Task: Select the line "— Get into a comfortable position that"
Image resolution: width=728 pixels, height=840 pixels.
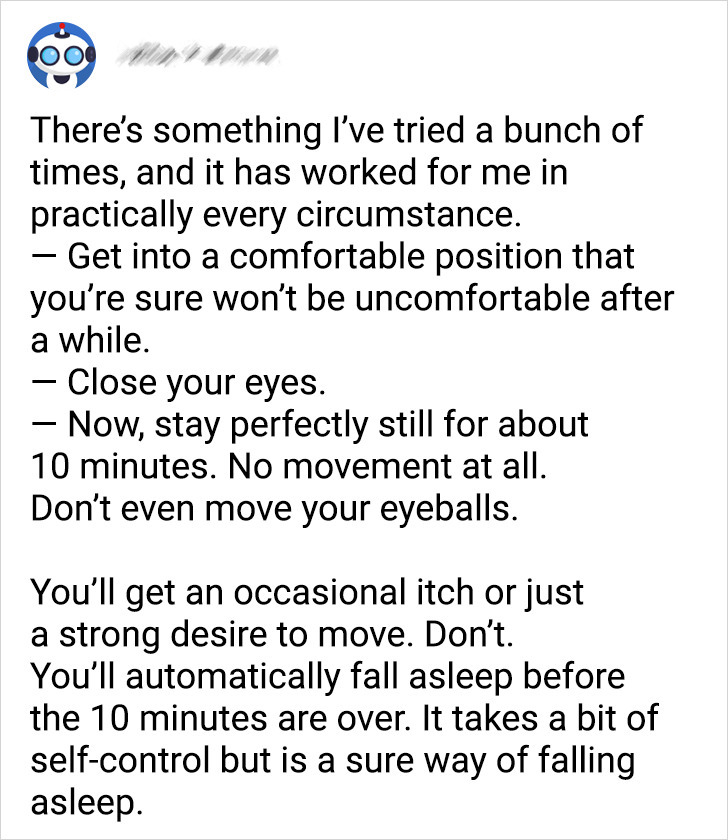Action: 333,257
